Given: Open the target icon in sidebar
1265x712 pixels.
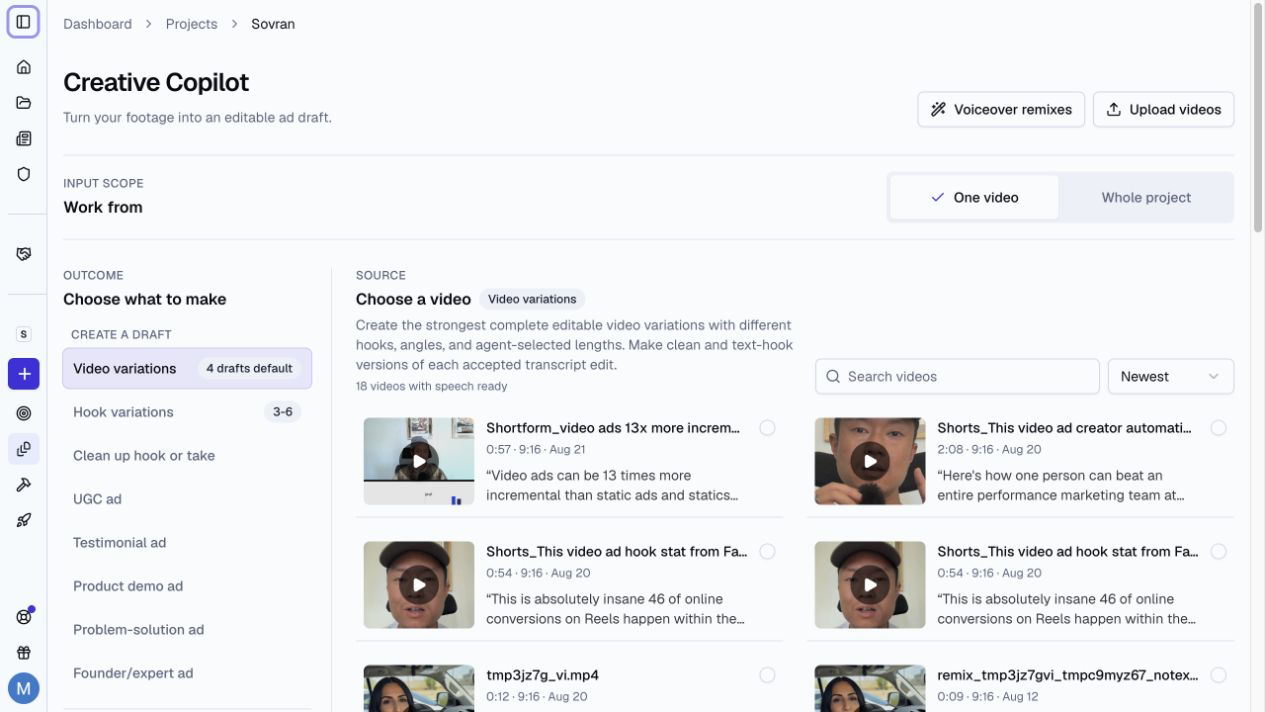Looking at the screenshot, I should tap(23, 413).
